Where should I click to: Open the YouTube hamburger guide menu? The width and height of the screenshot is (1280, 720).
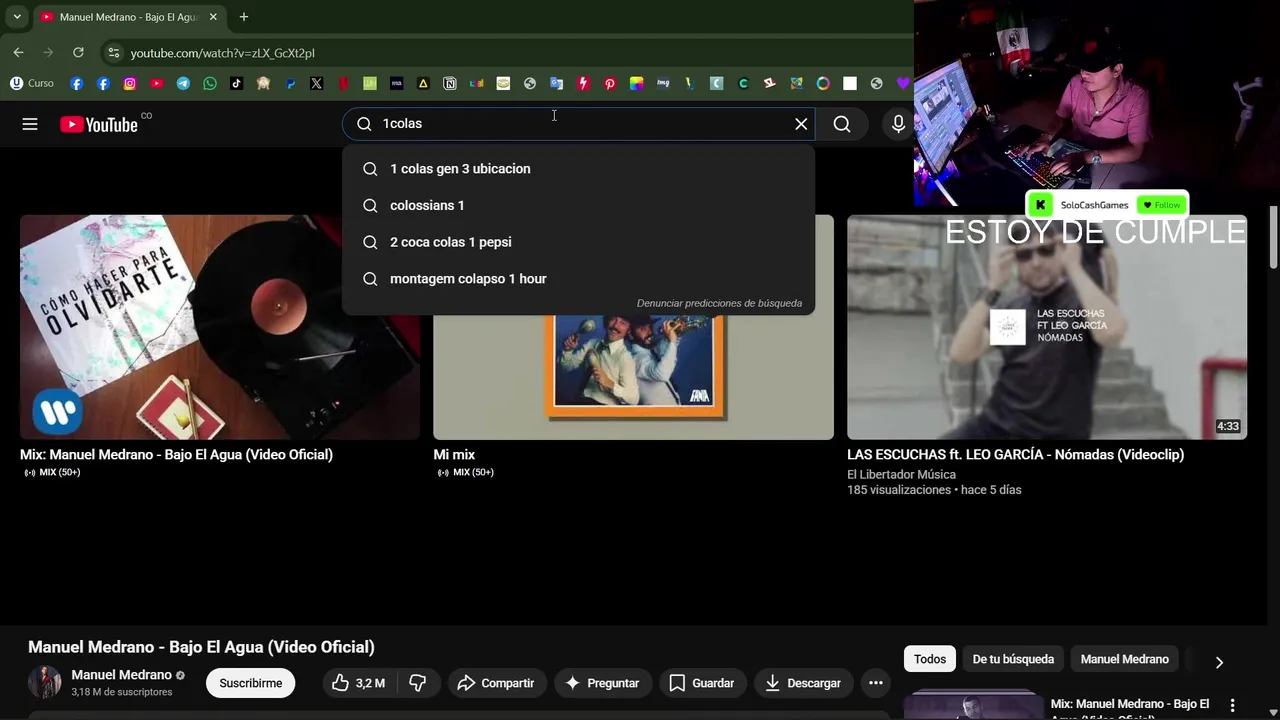tap(30, 124)
